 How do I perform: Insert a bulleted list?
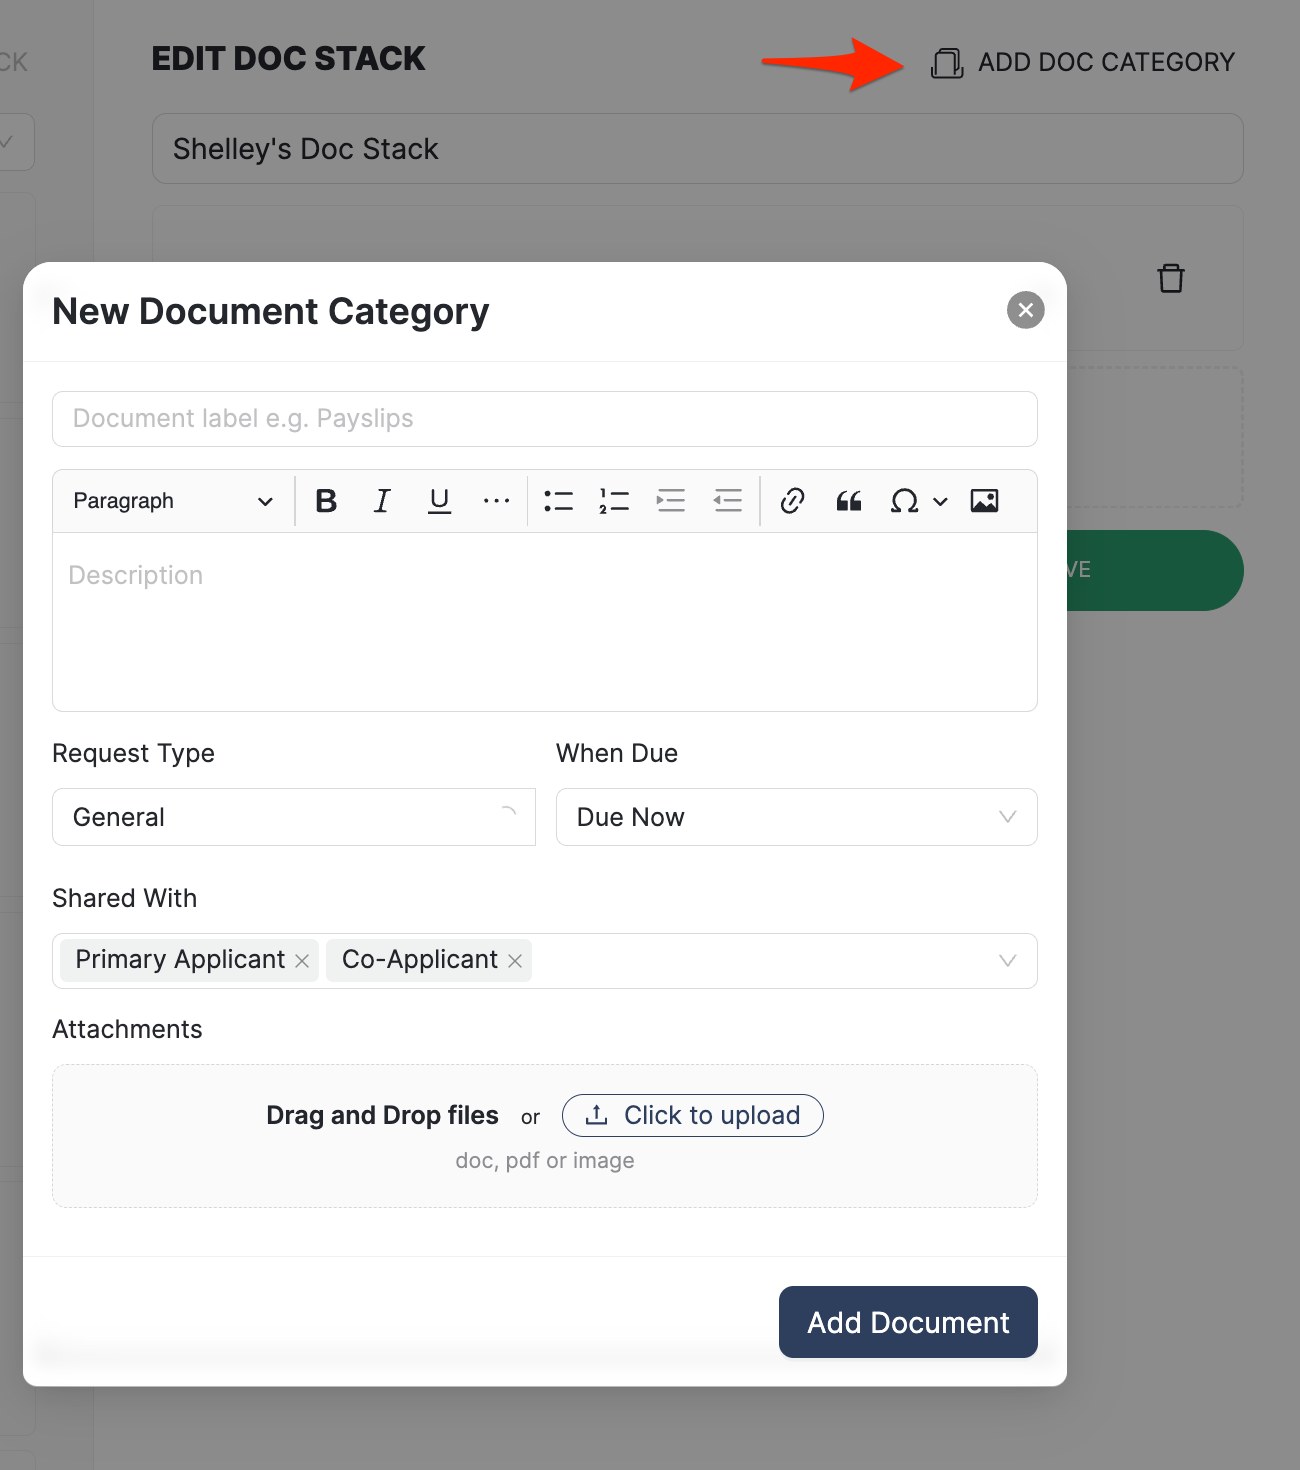[x=558, y=500]
